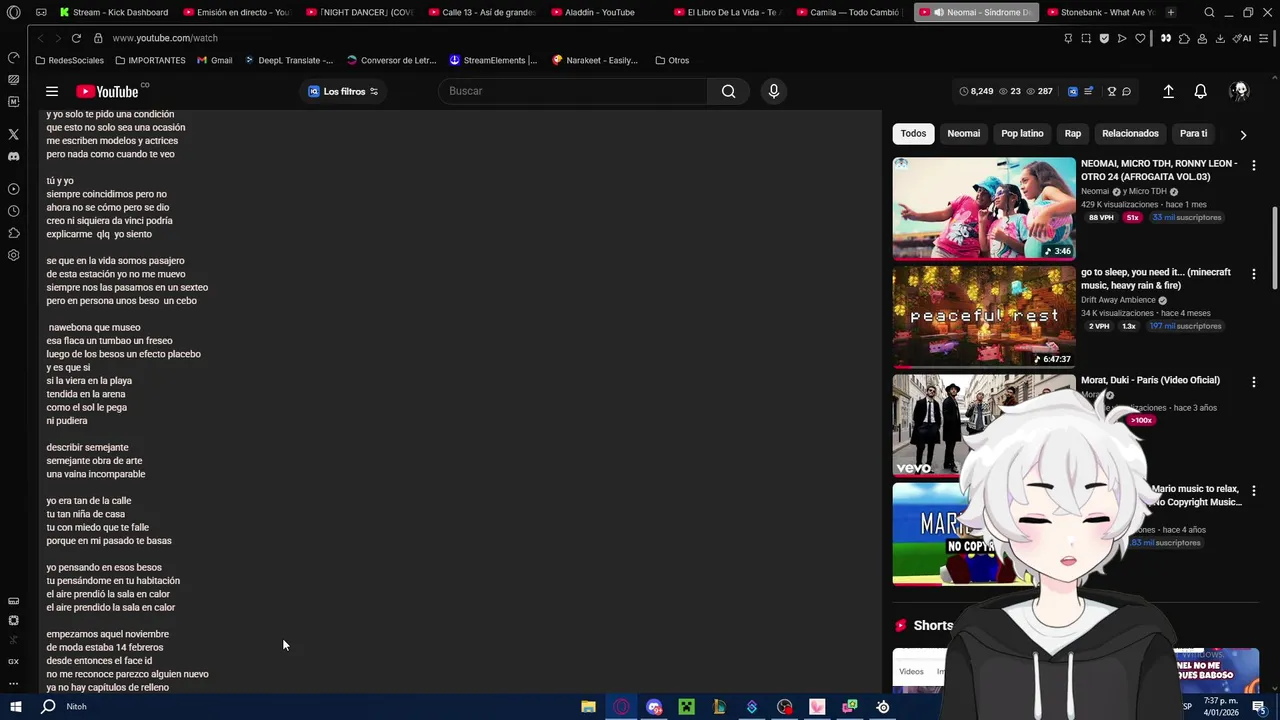Screen dimensions: 1280x720
Task: Open history clock icon in Opera sidebar
Action: coord(14,211)
